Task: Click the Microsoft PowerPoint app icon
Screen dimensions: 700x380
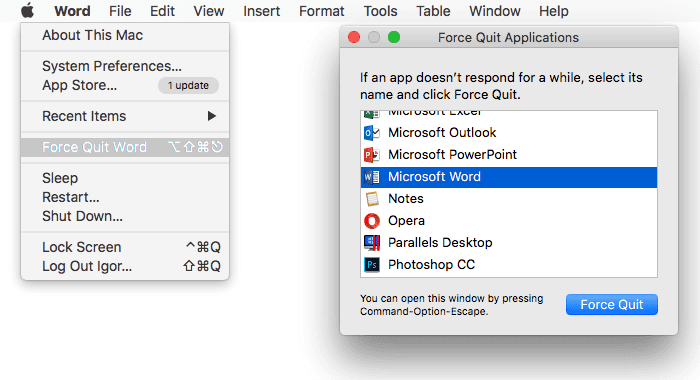Action: pos(371,155)
